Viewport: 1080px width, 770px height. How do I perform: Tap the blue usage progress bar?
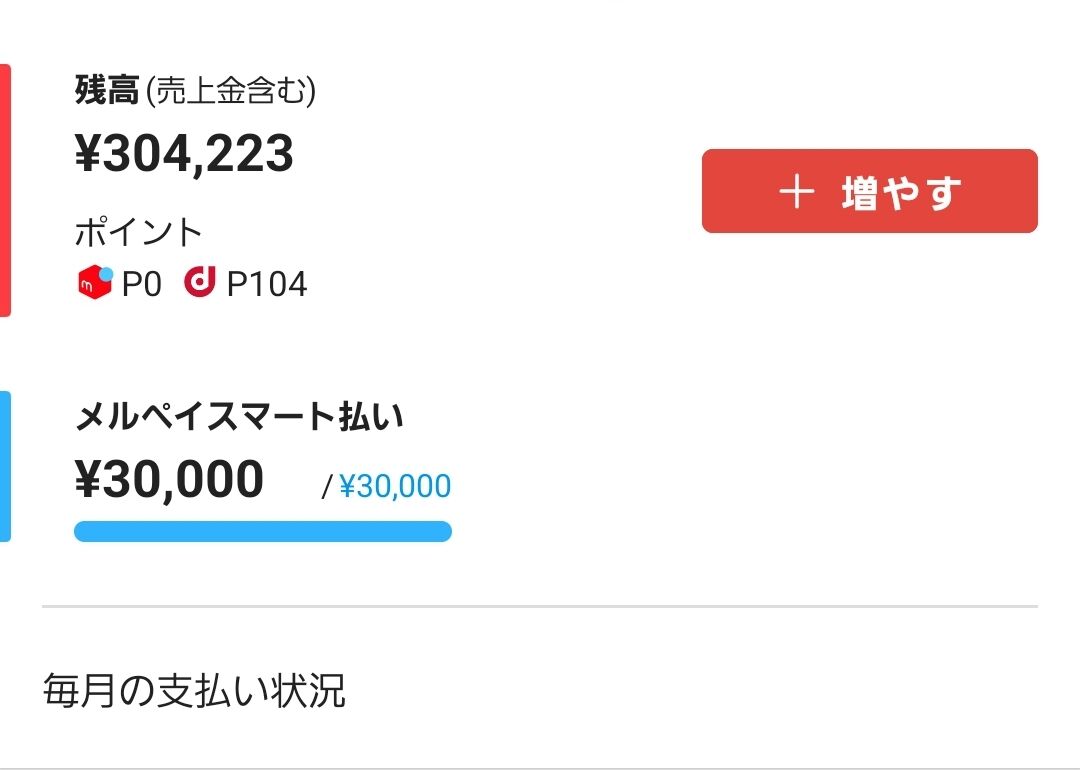tap(262, 531)
